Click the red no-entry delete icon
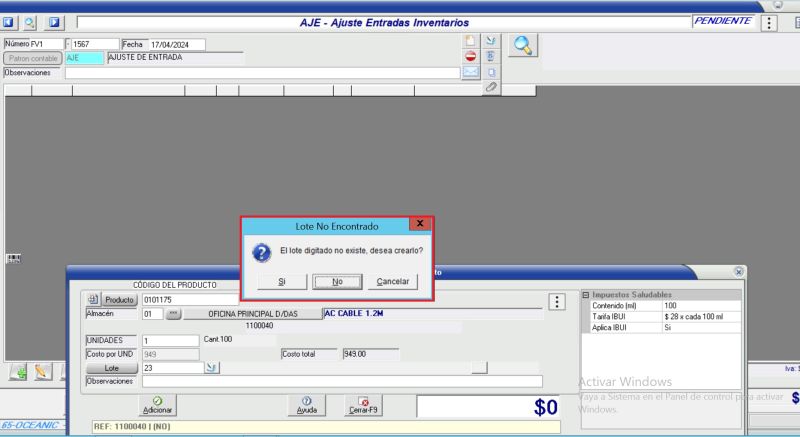The image size is (800, 437). point(471,56)
